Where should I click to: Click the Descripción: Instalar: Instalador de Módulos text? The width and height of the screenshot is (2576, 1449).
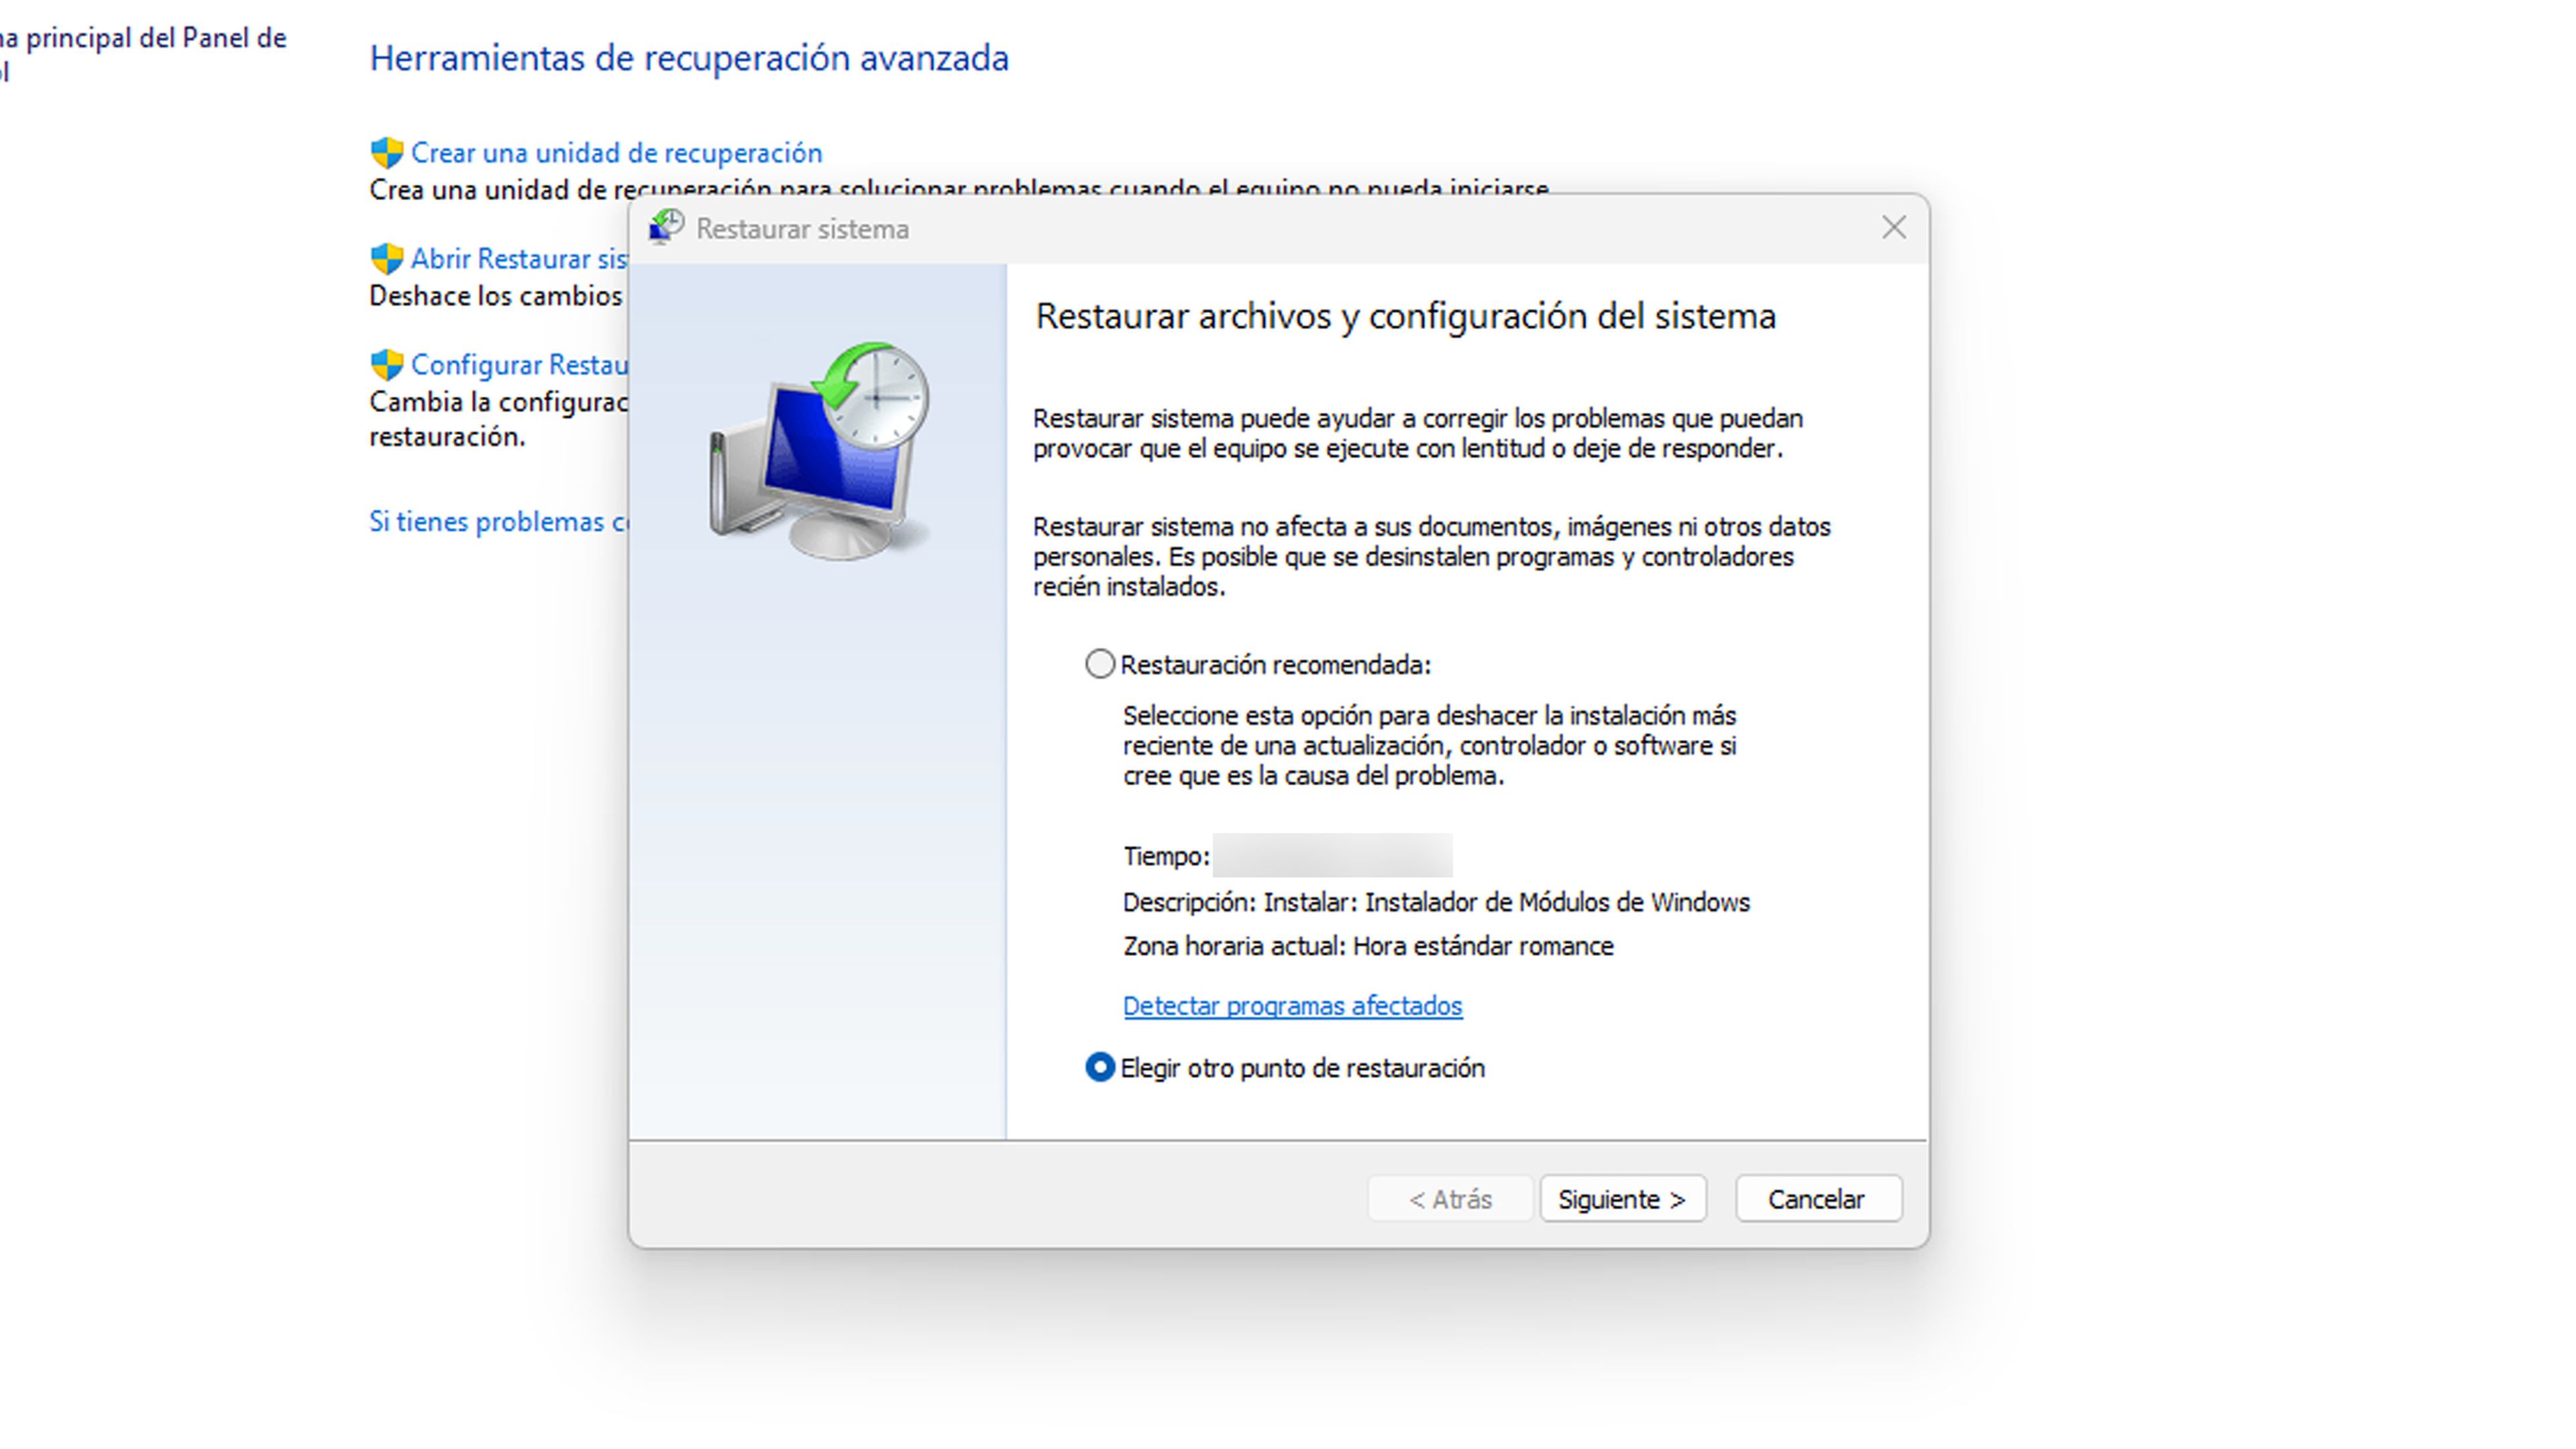click(1436, 902)
